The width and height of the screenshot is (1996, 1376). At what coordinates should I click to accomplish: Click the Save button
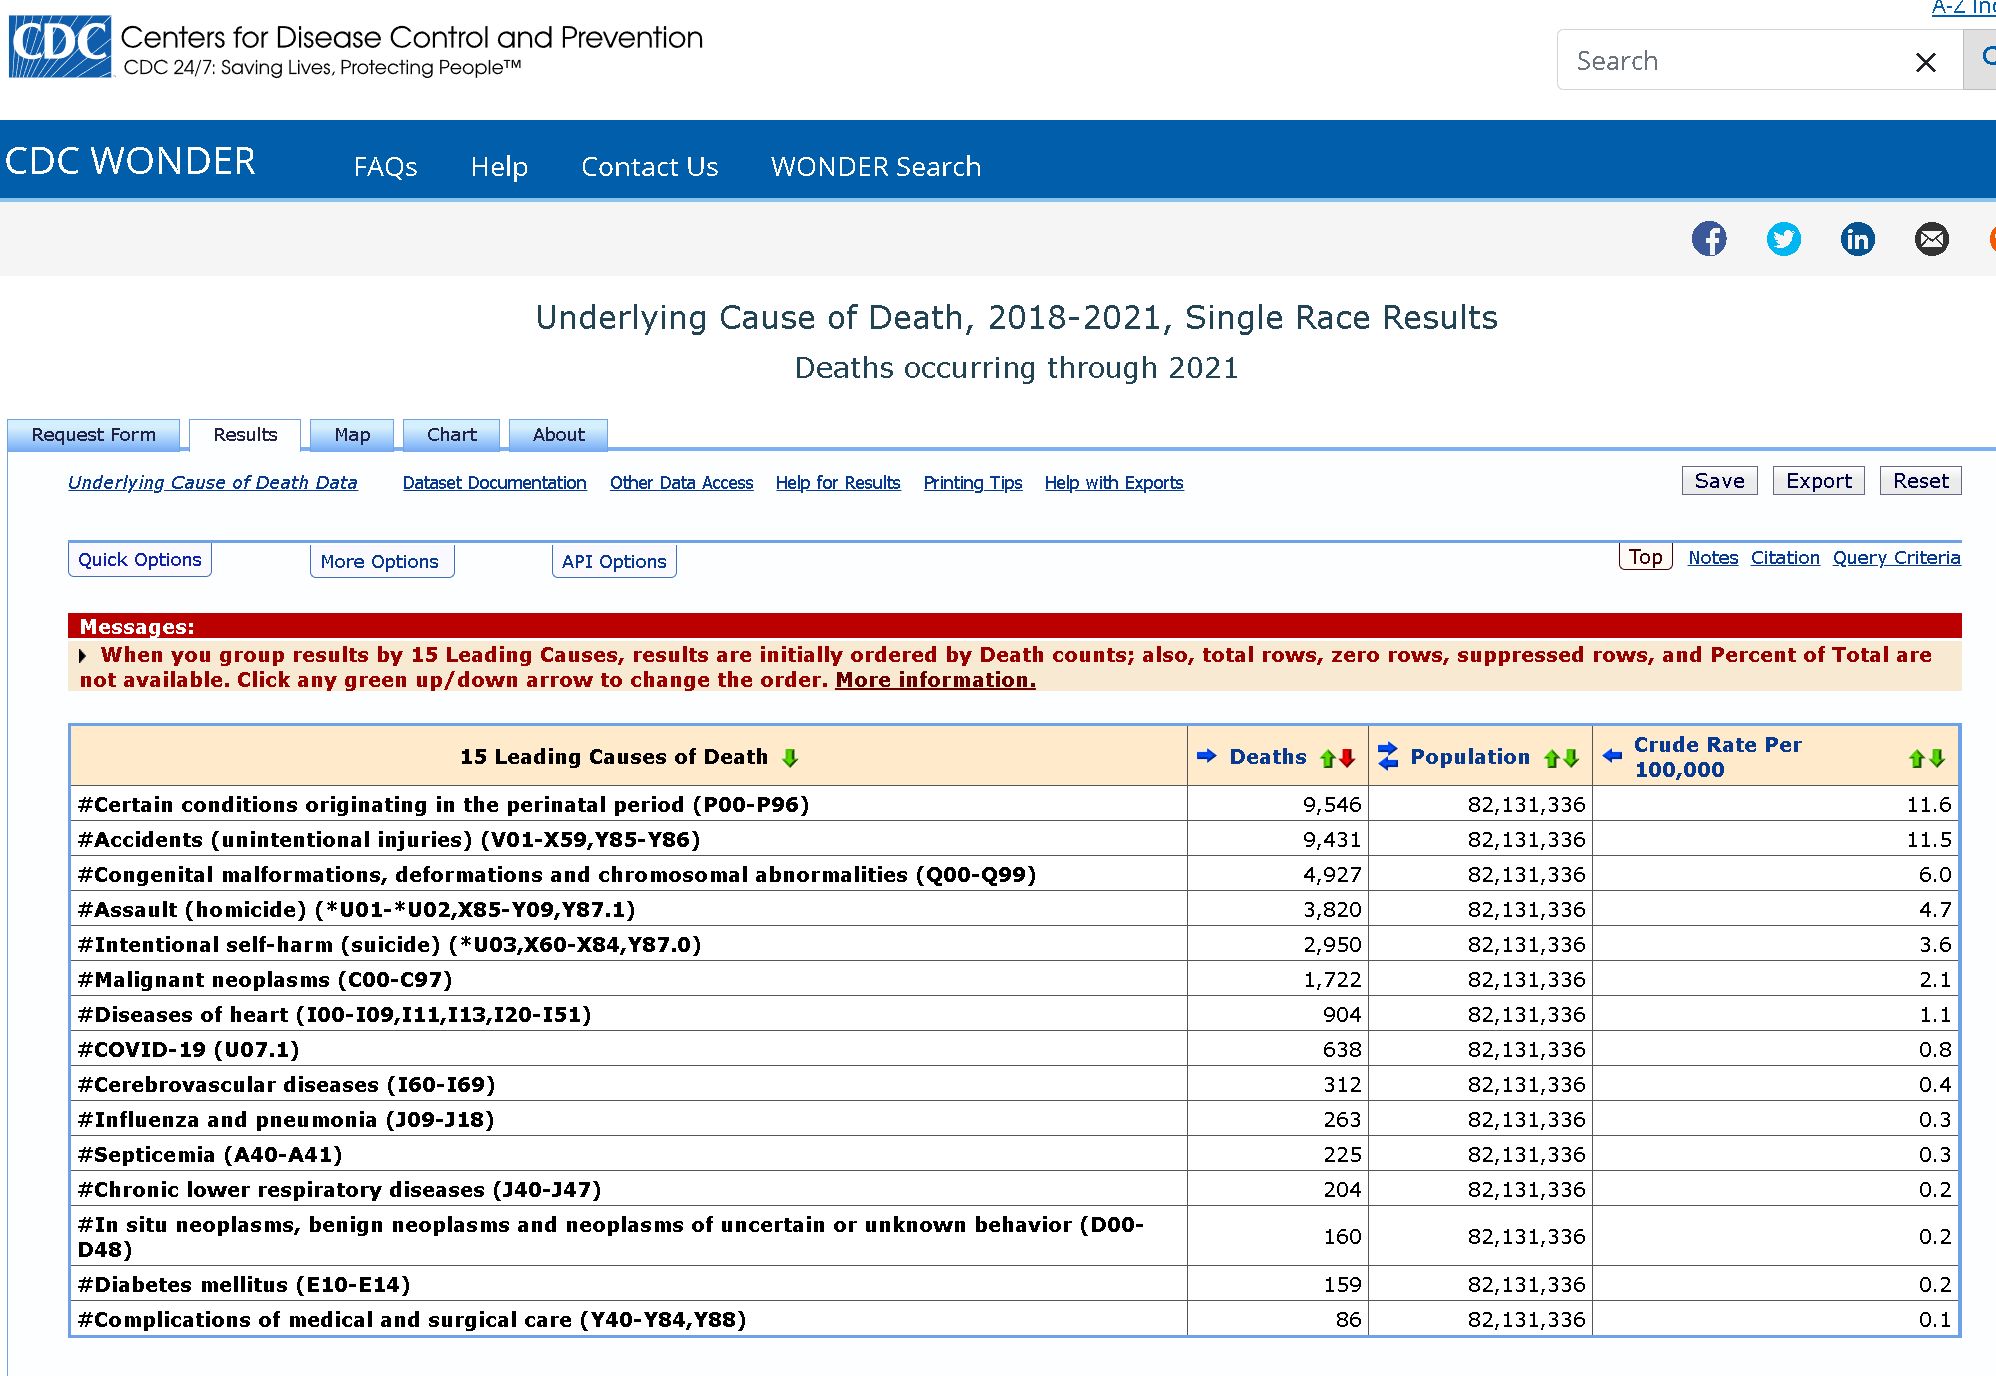1720,481
